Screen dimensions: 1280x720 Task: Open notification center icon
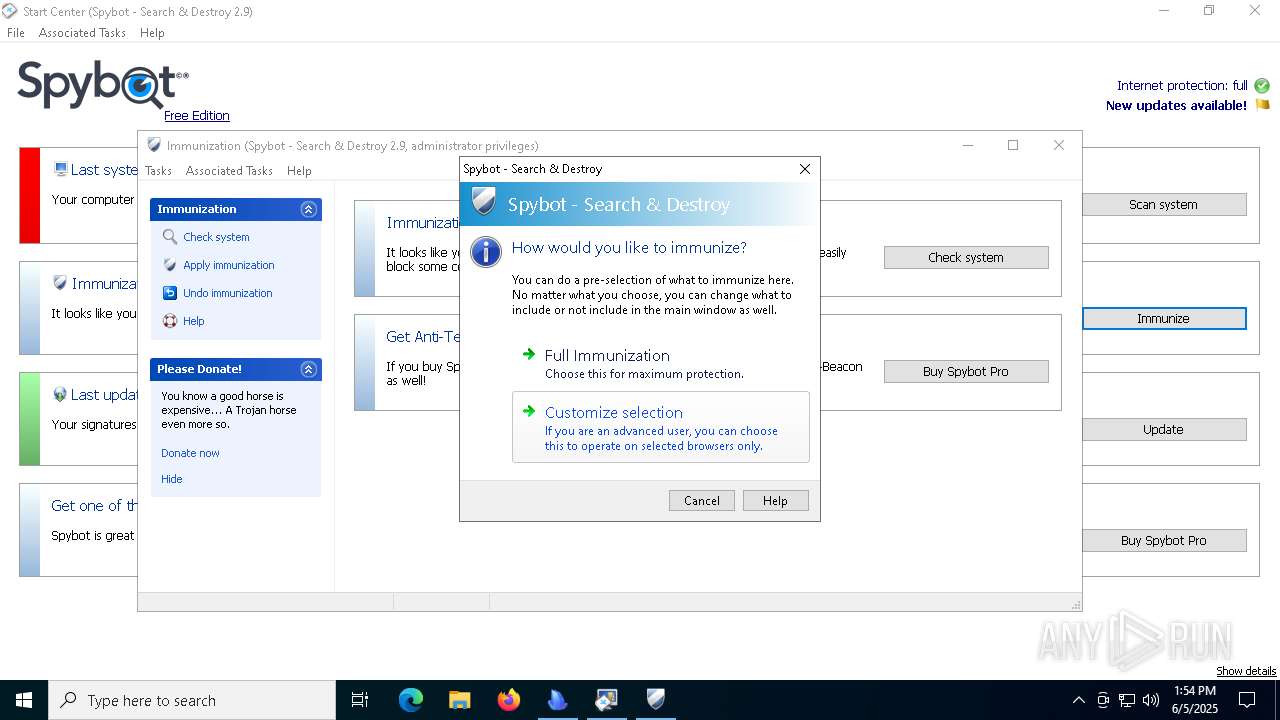(1247, 700)
